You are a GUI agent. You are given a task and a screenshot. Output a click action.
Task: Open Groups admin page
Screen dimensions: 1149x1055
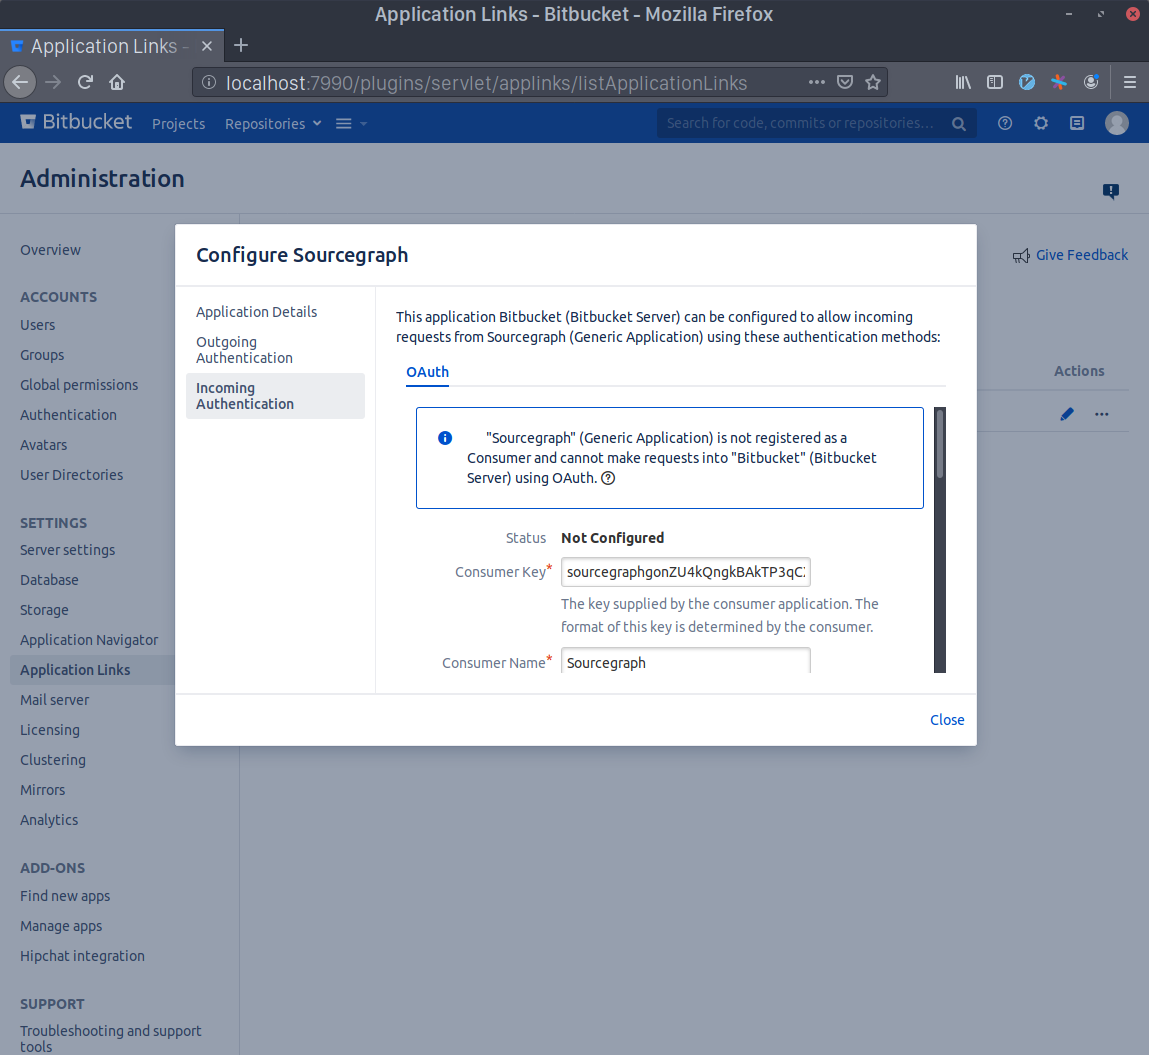[x=42, y=355]
